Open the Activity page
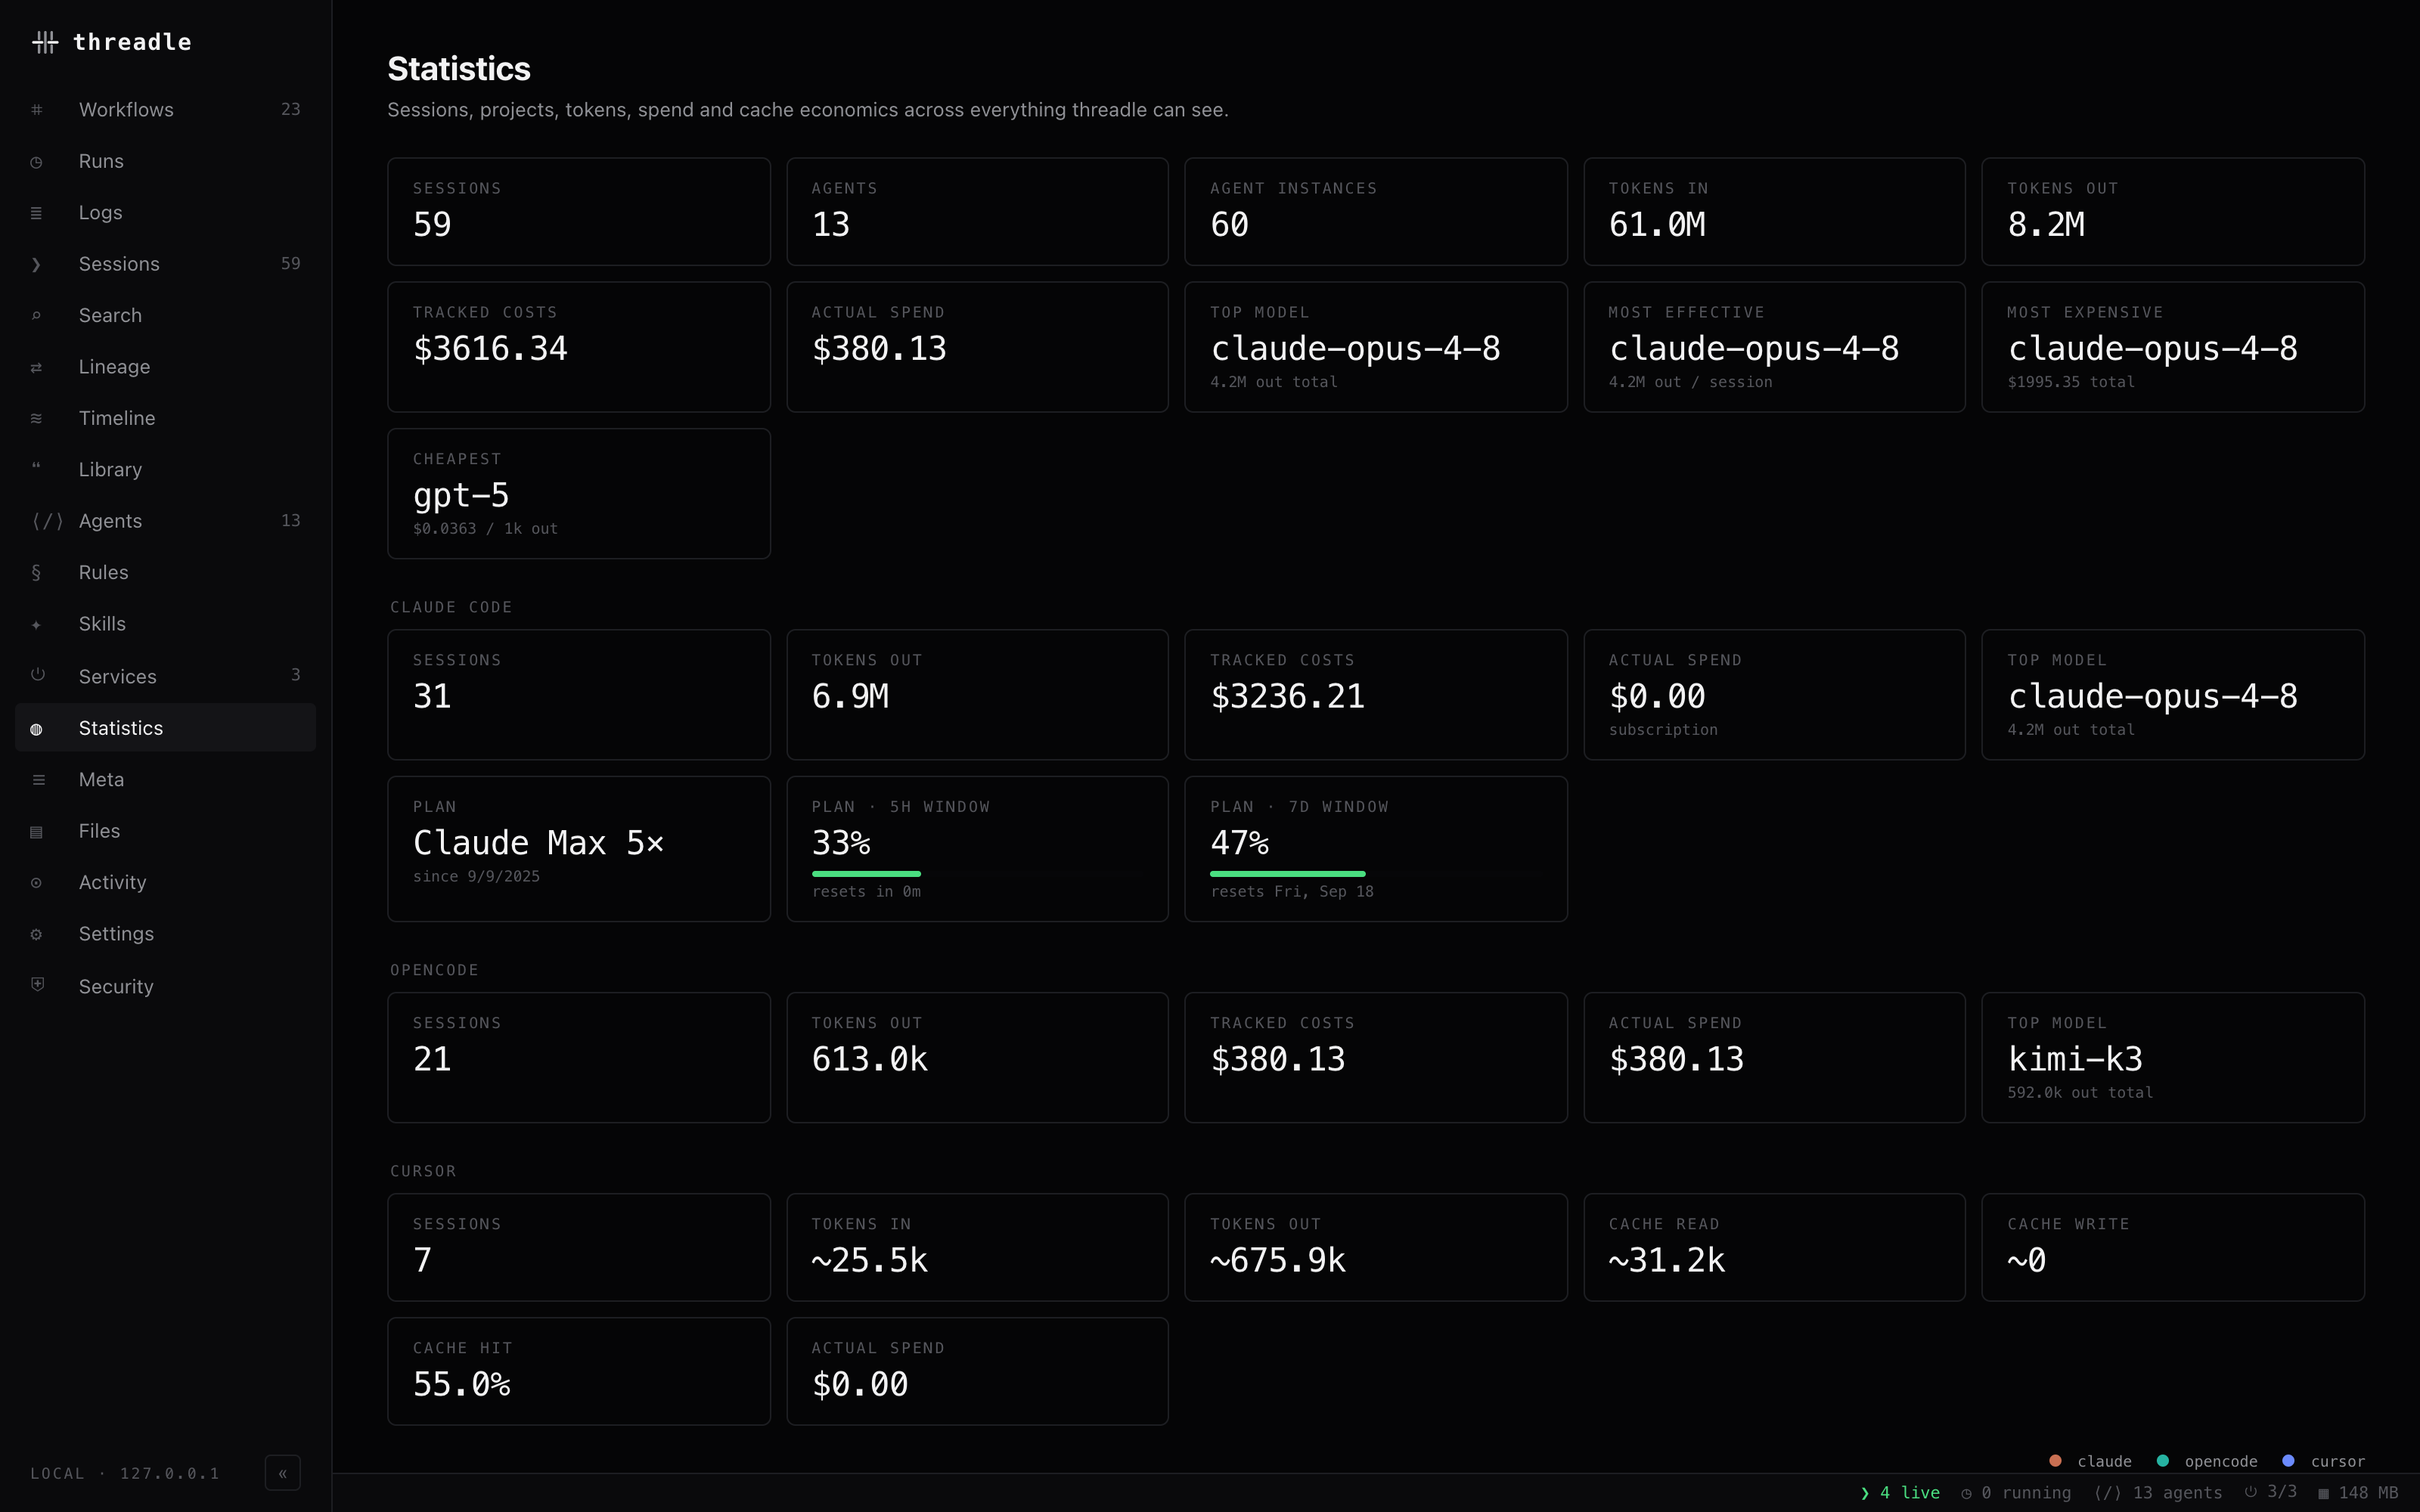The height and width of the screenshot is (1512, 2420). click(x=166, y=883)
